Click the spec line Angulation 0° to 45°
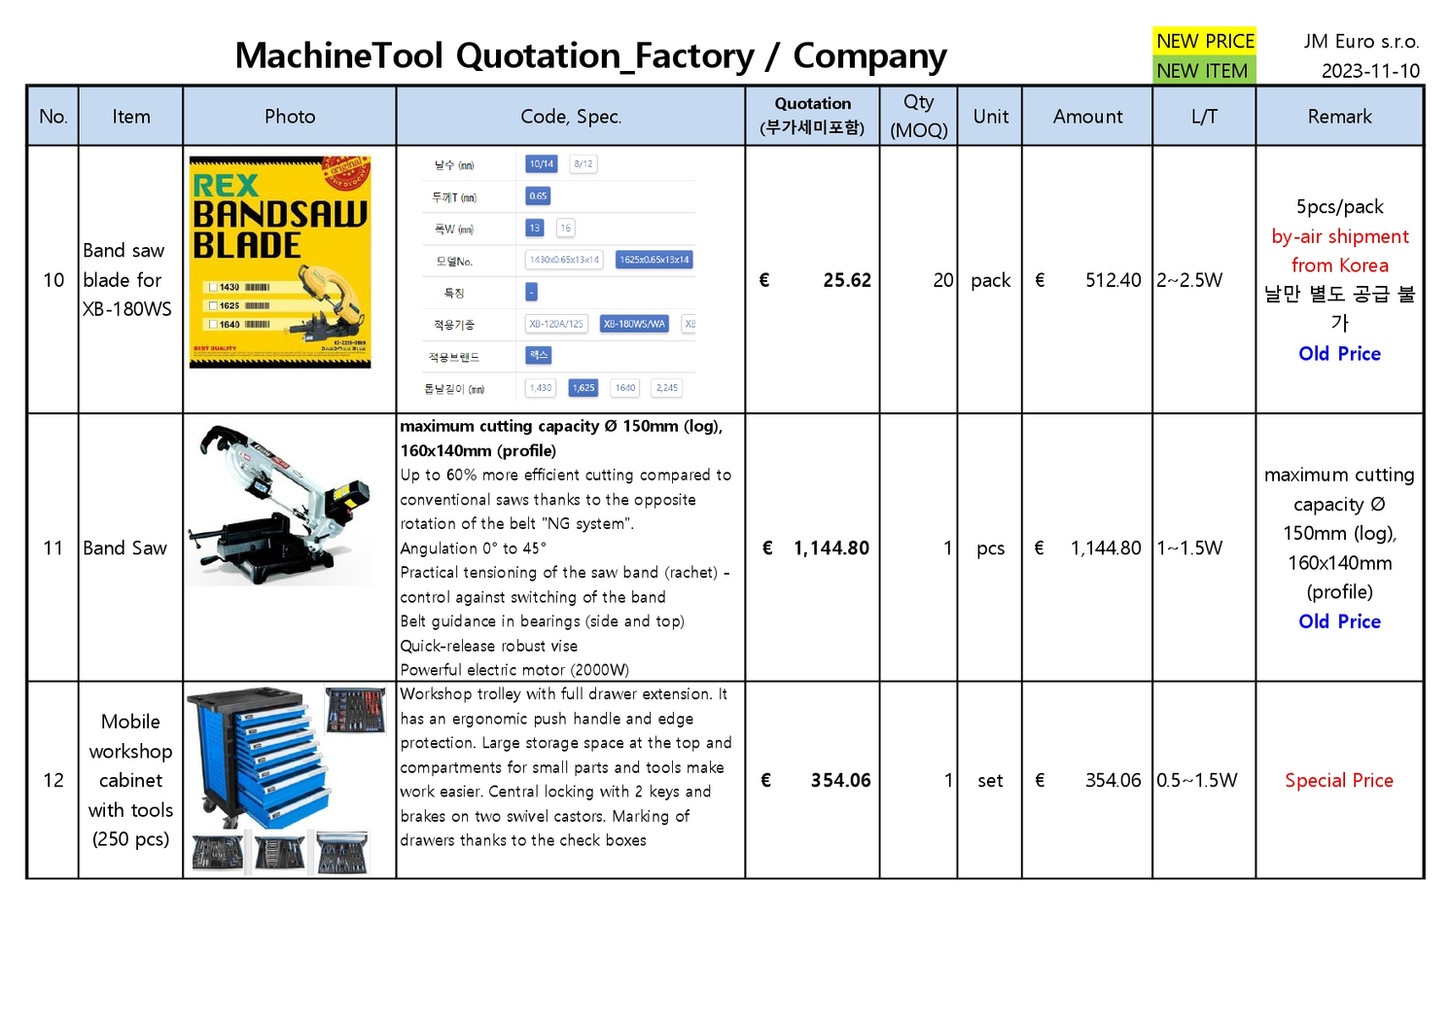The height and width of the screenshot is (1025, 1450). [473, 548]
